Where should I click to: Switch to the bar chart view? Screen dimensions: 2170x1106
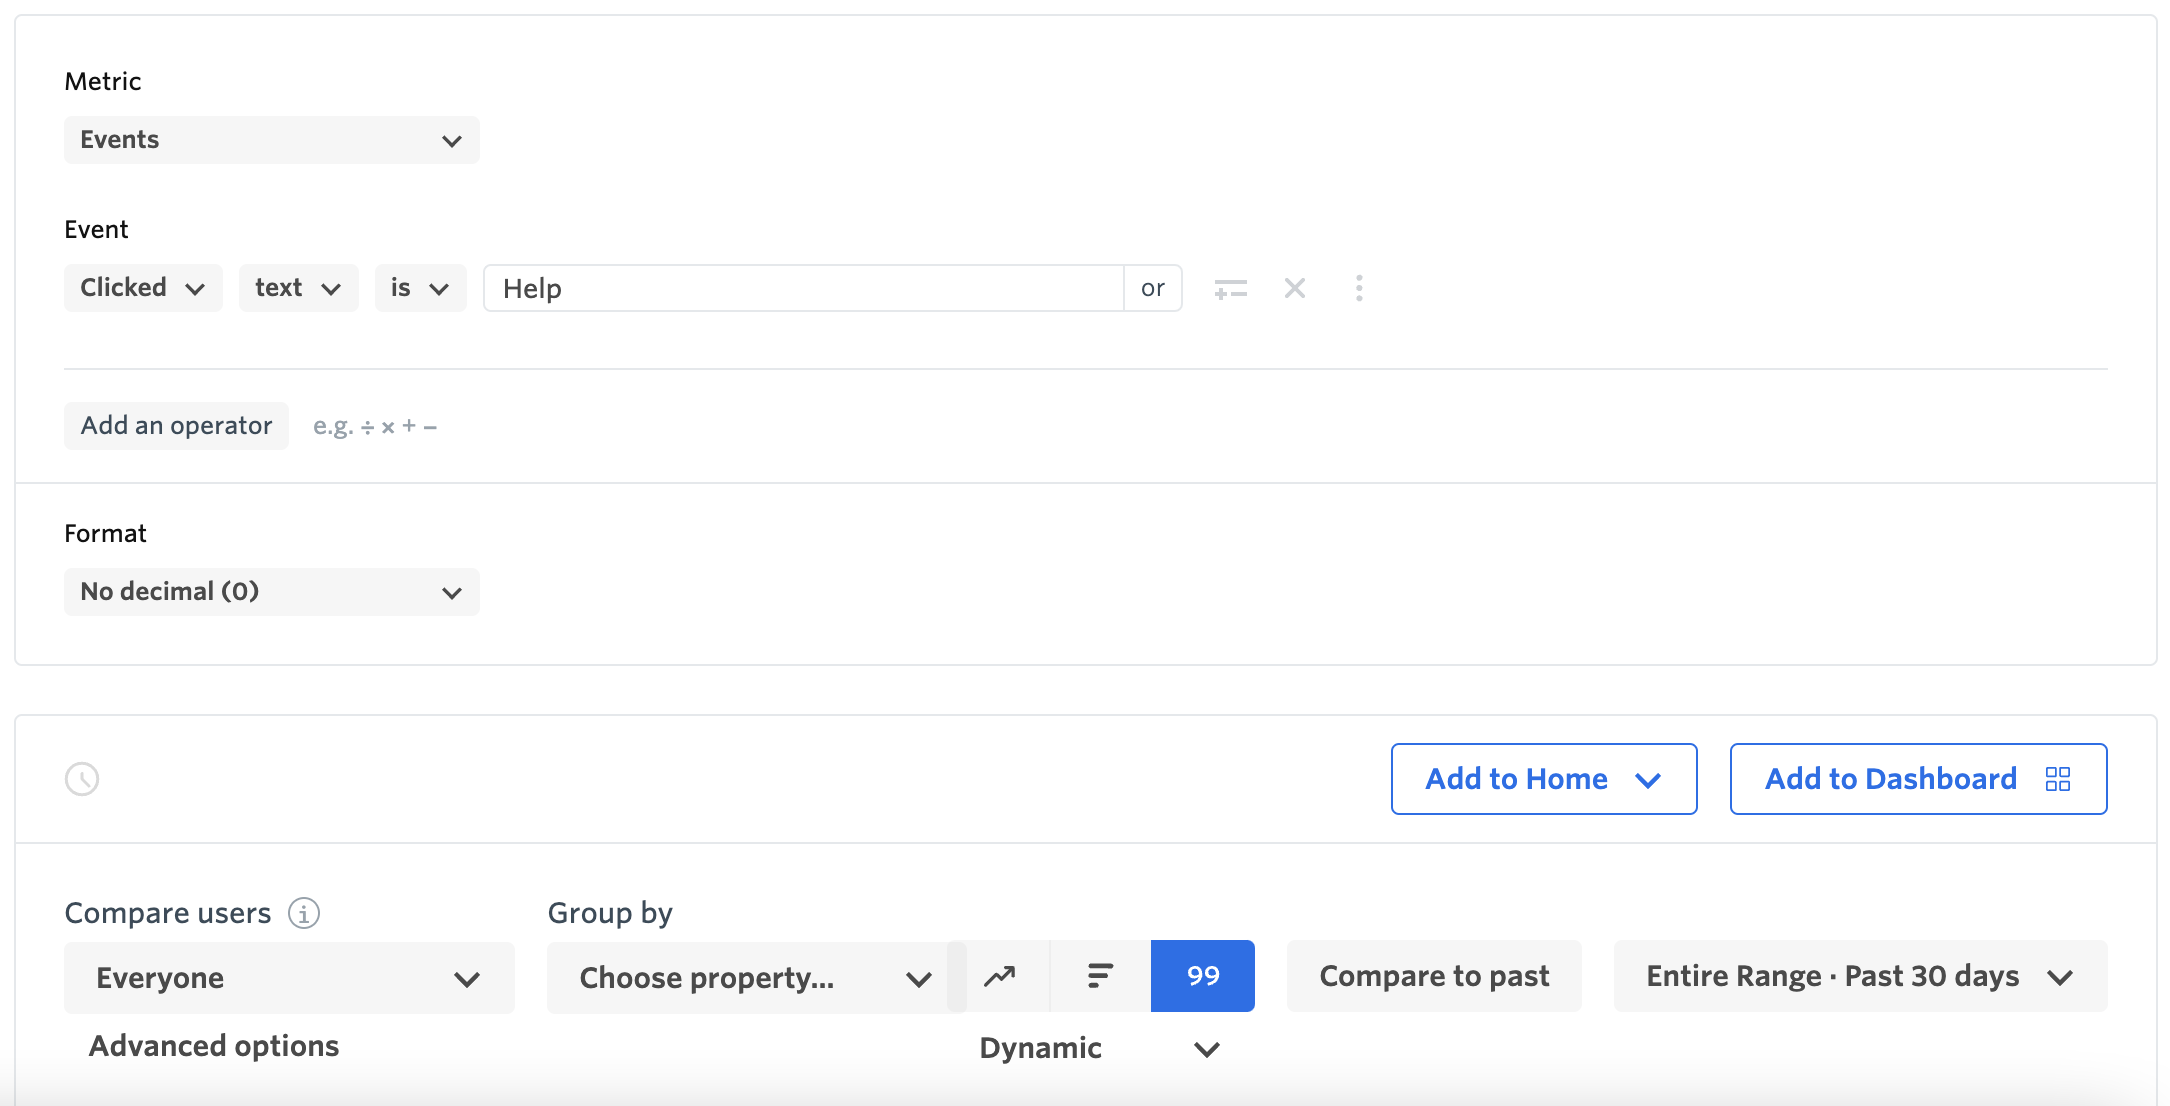[1100, 976]
